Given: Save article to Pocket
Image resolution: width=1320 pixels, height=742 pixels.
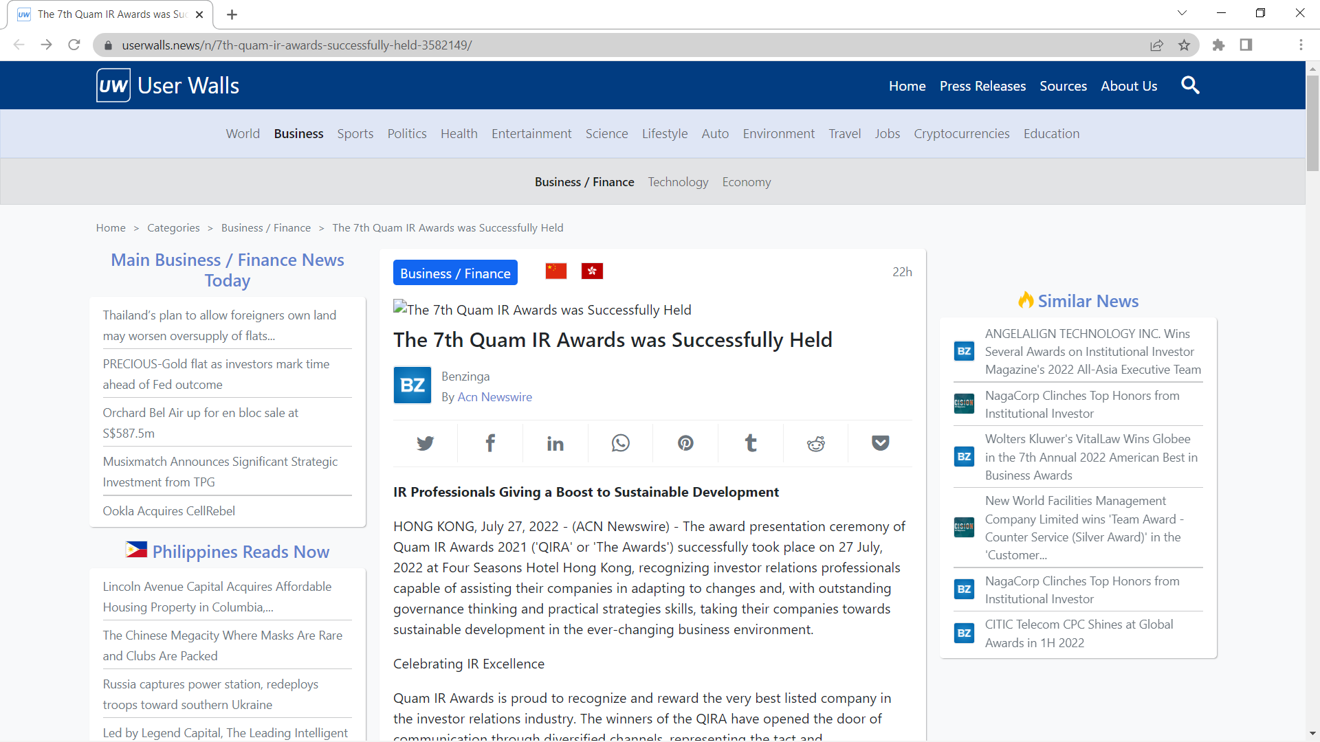Looking at the screenshot, I should click(x=880, y=443).
